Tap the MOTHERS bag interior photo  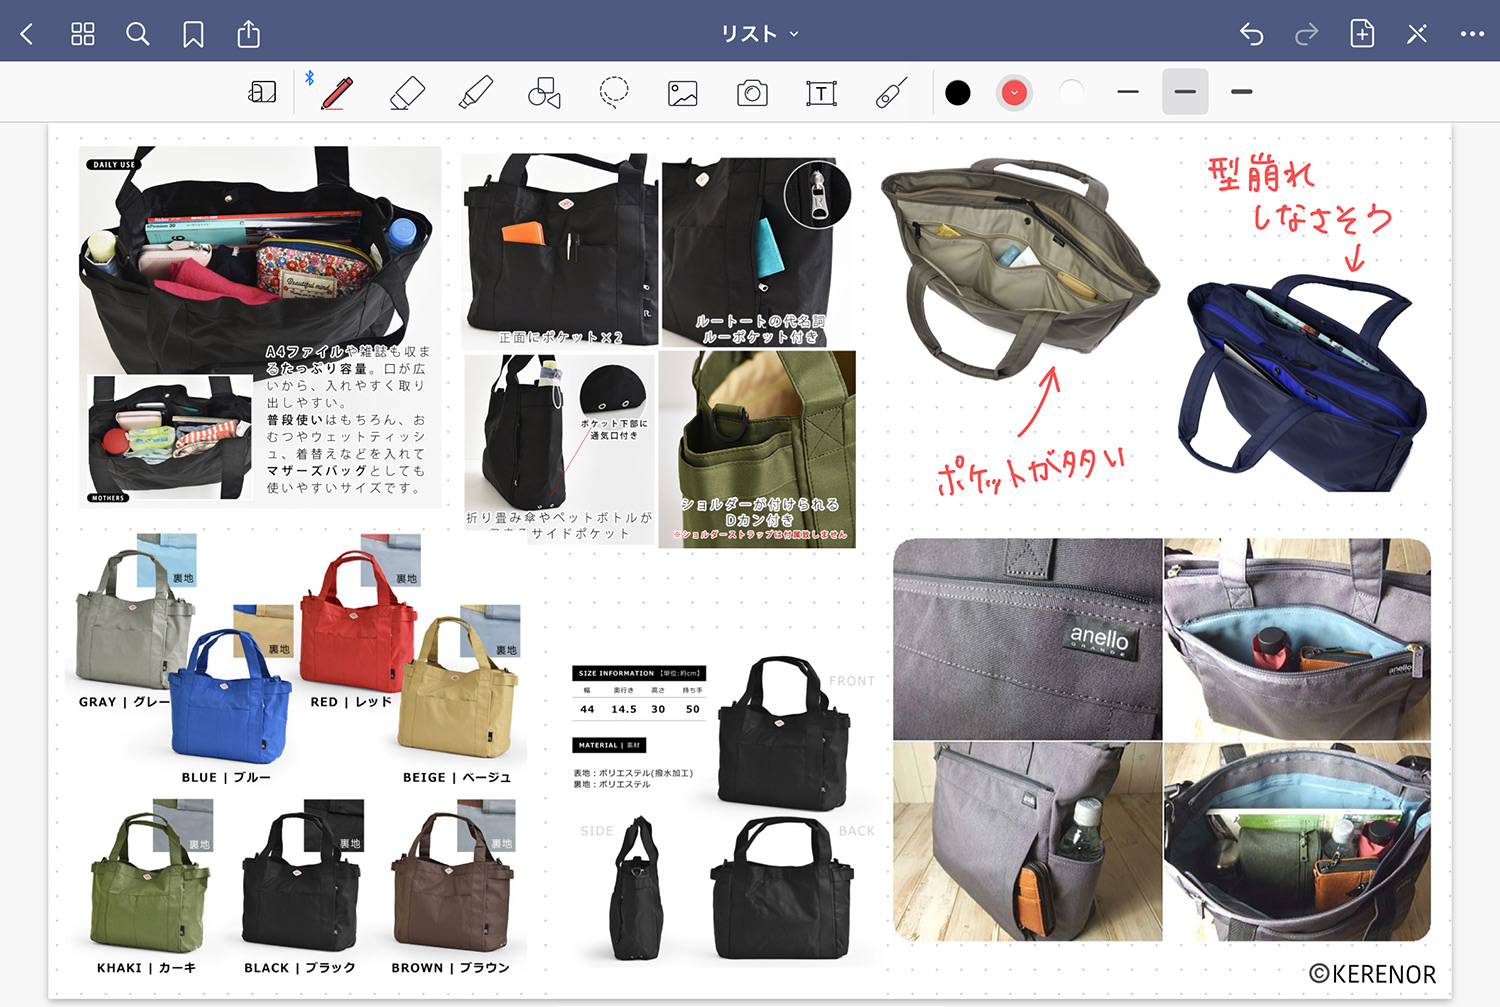click(170, 438)
